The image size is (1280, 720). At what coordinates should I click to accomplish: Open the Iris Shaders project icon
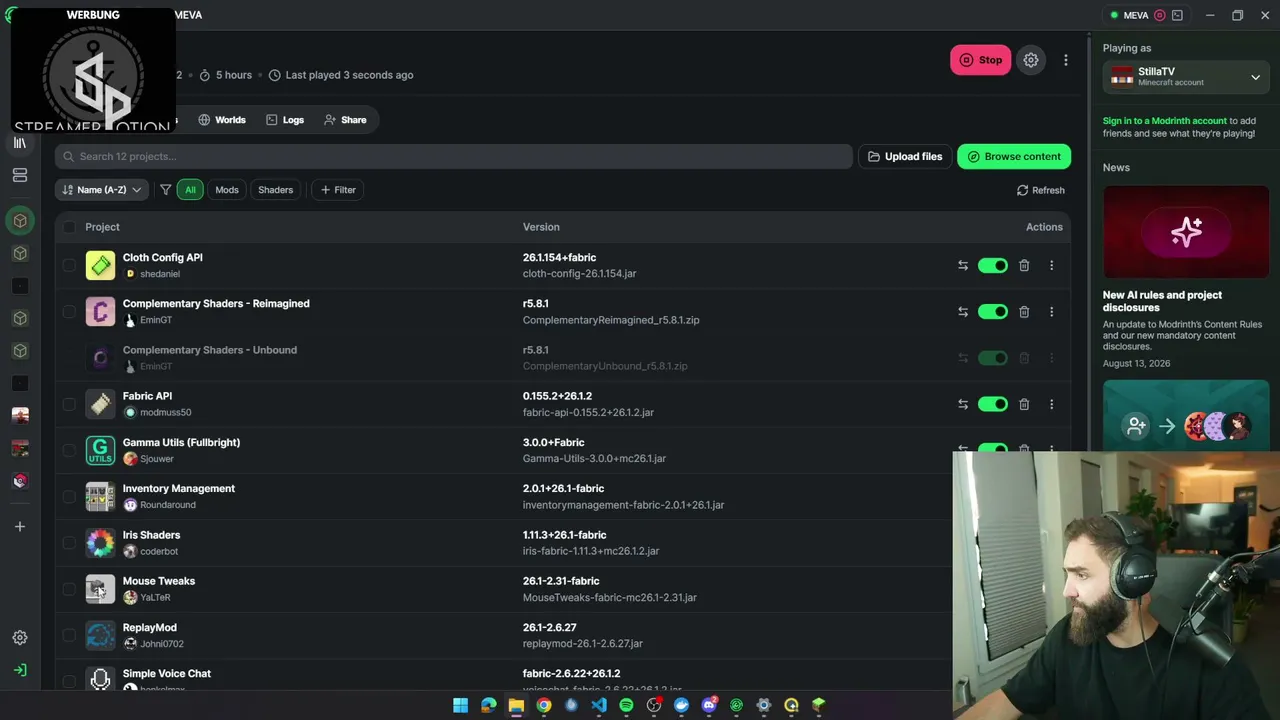[x=100, y=543]
